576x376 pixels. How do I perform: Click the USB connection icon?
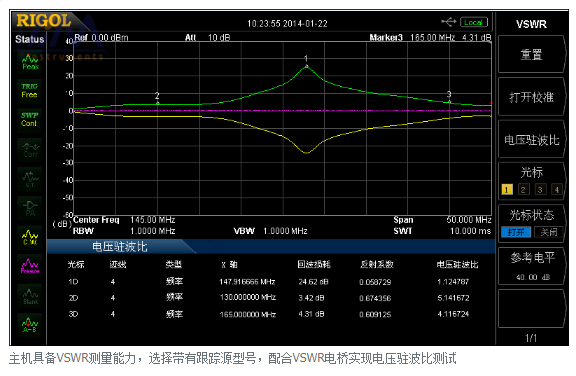pos(449,22)
